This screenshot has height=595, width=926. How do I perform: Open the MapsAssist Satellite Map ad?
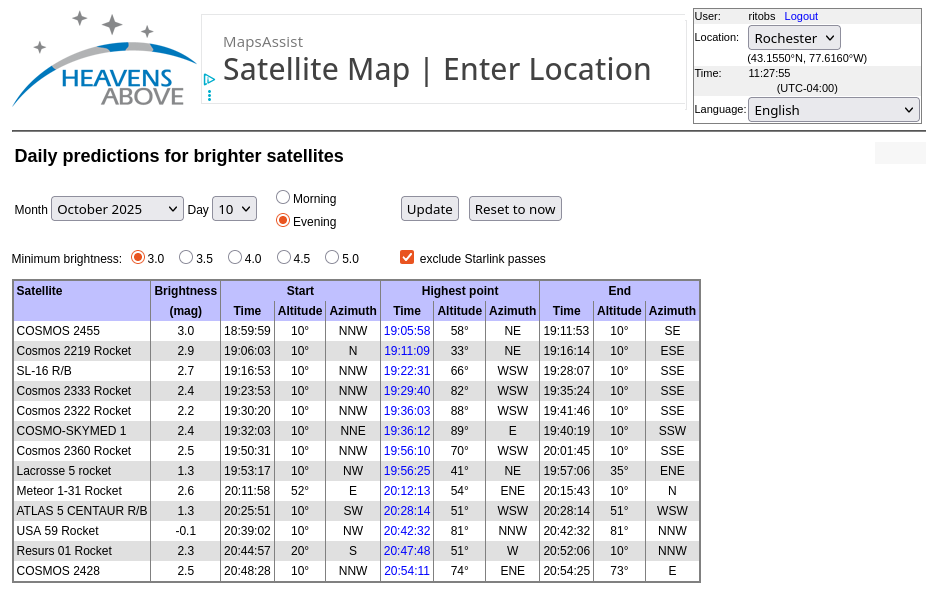click(436, 69)
